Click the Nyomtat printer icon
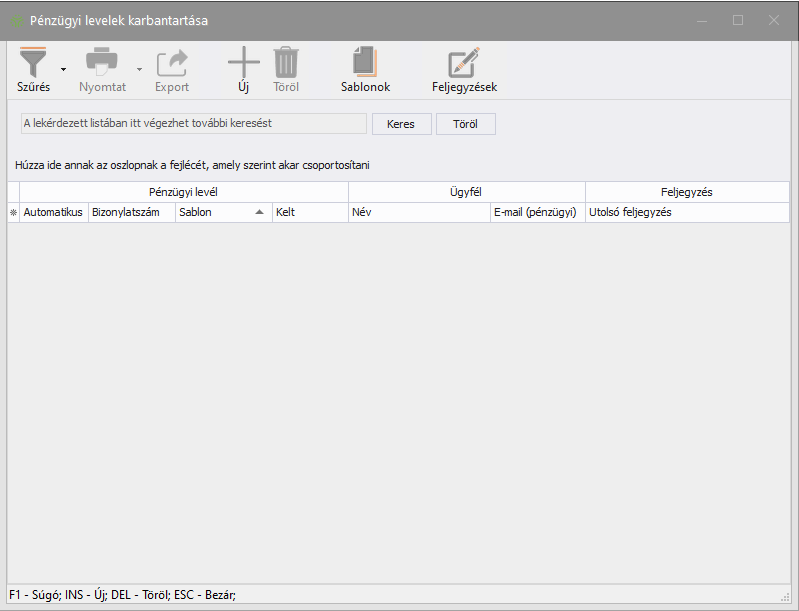The image size is (799, 611). click(x=102, y=64)
